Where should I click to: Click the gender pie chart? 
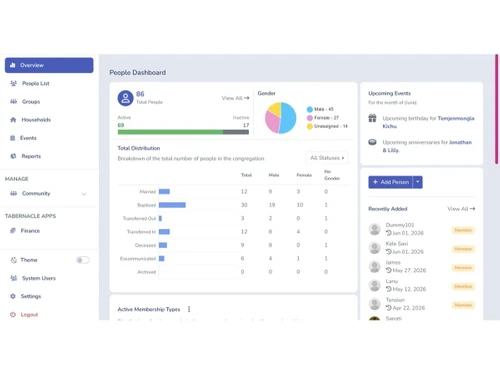(x=280, y=118)
